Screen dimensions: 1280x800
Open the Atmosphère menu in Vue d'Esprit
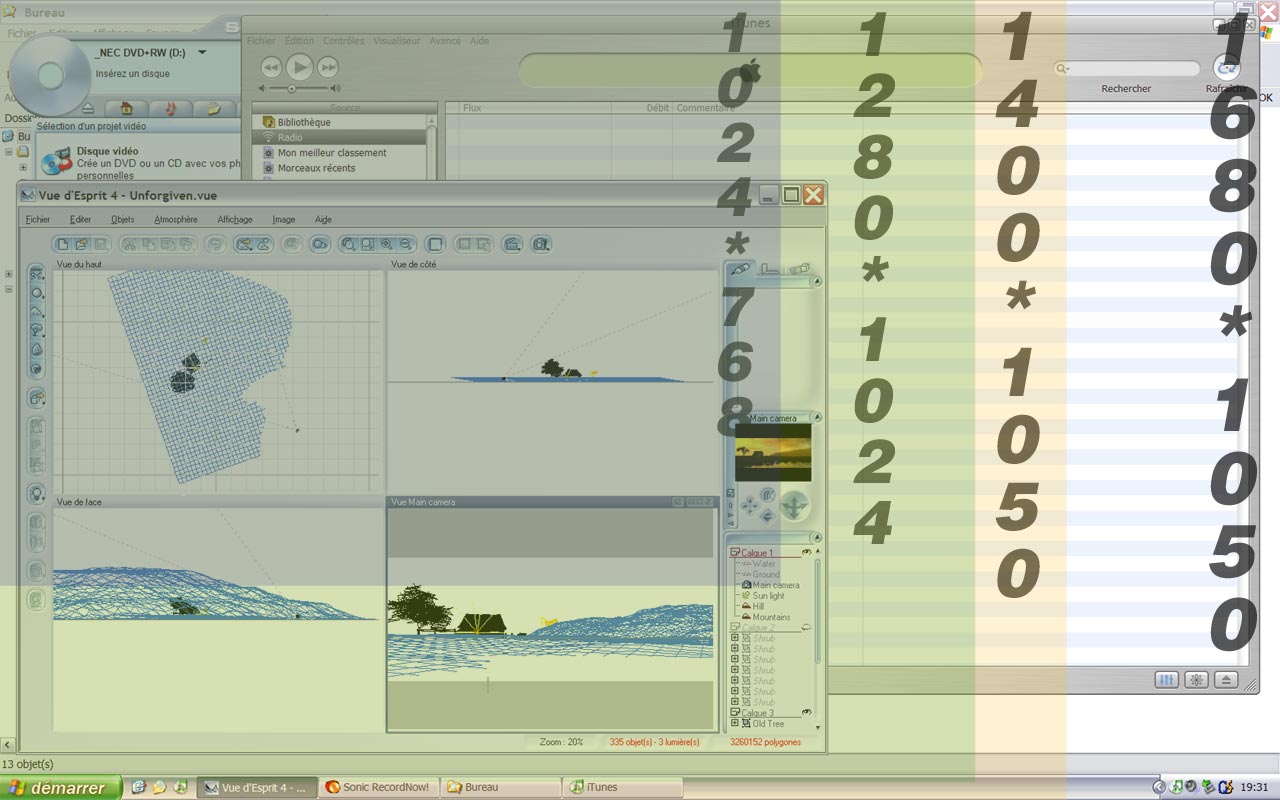175,219
